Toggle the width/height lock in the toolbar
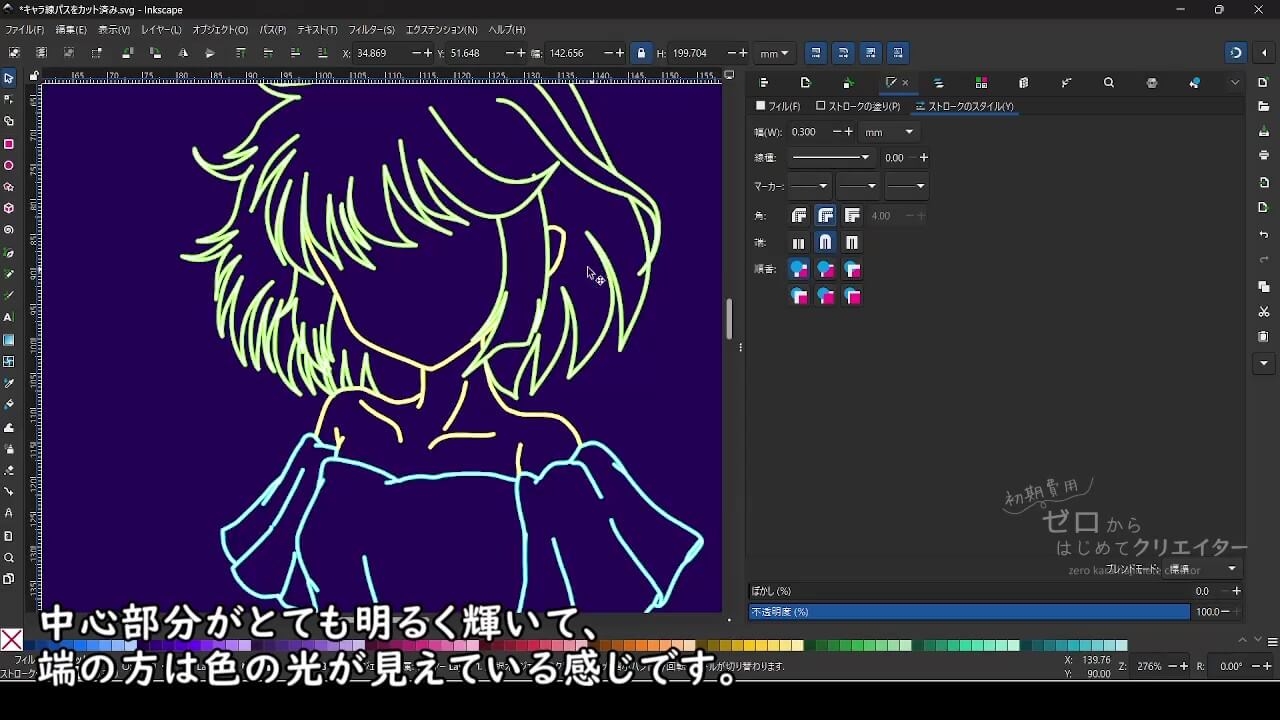Screen dimensions: 1280x720 click(641, 53)
